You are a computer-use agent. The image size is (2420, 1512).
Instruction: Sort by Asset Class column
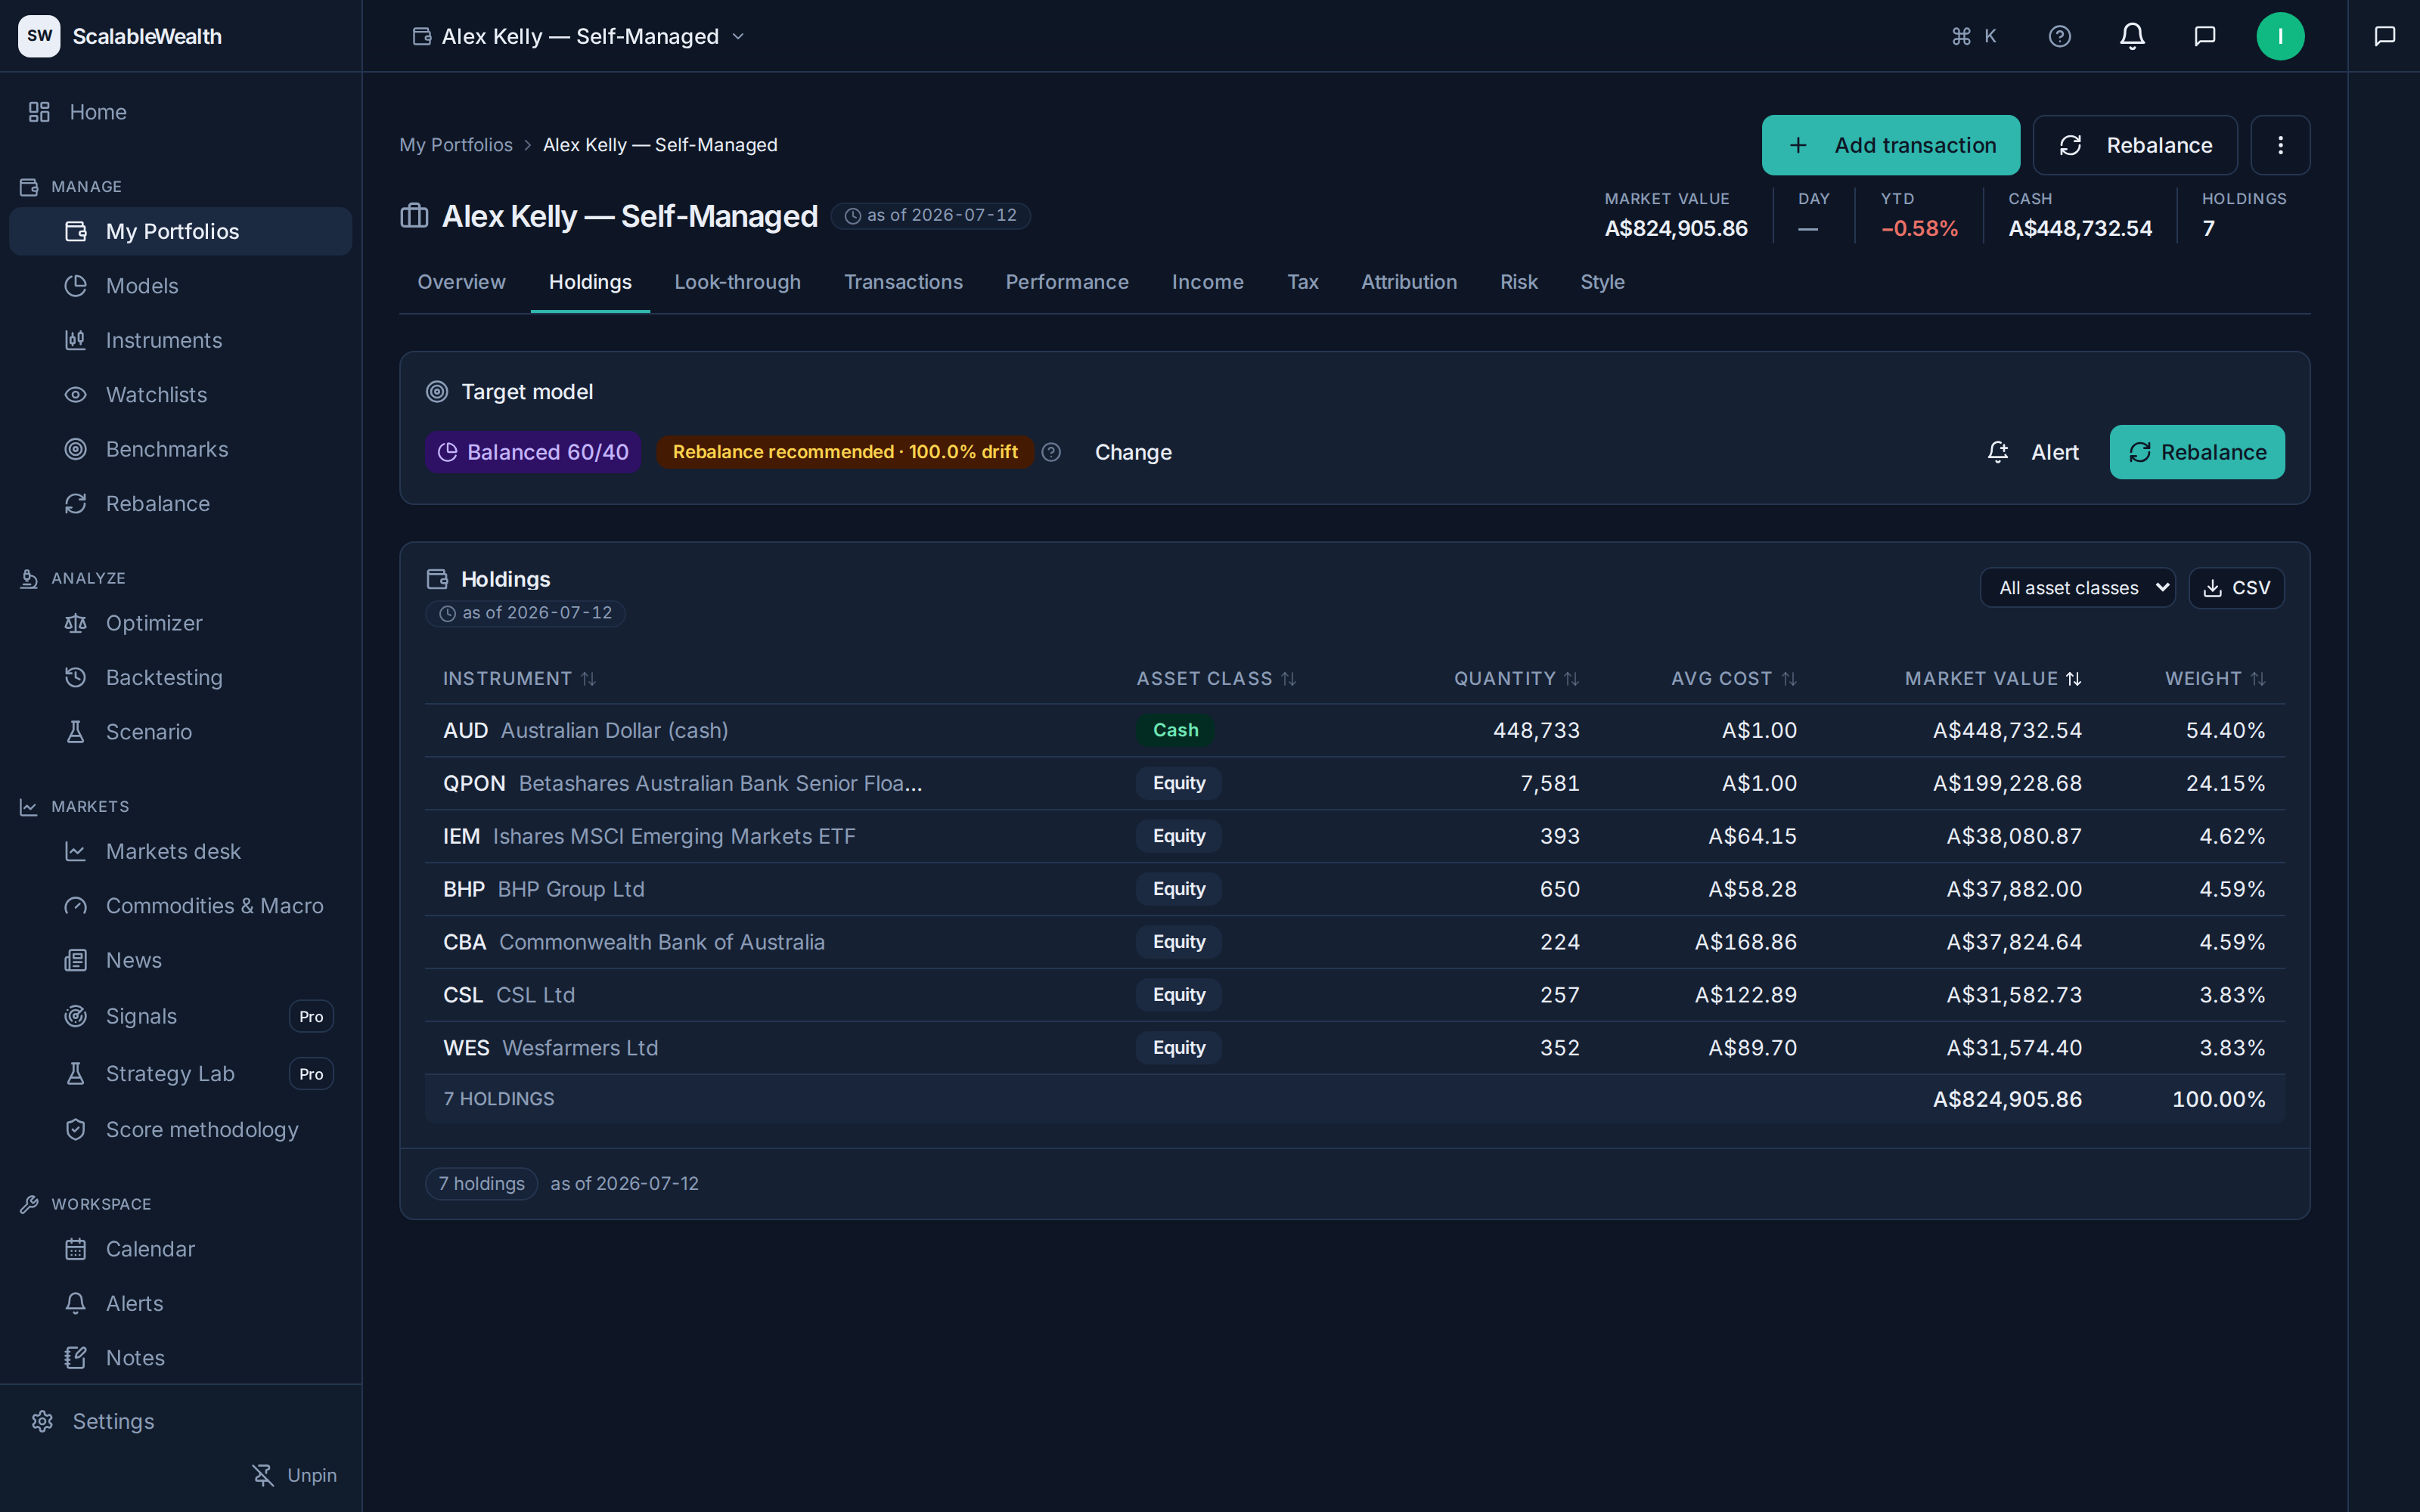coord(1216,679)
